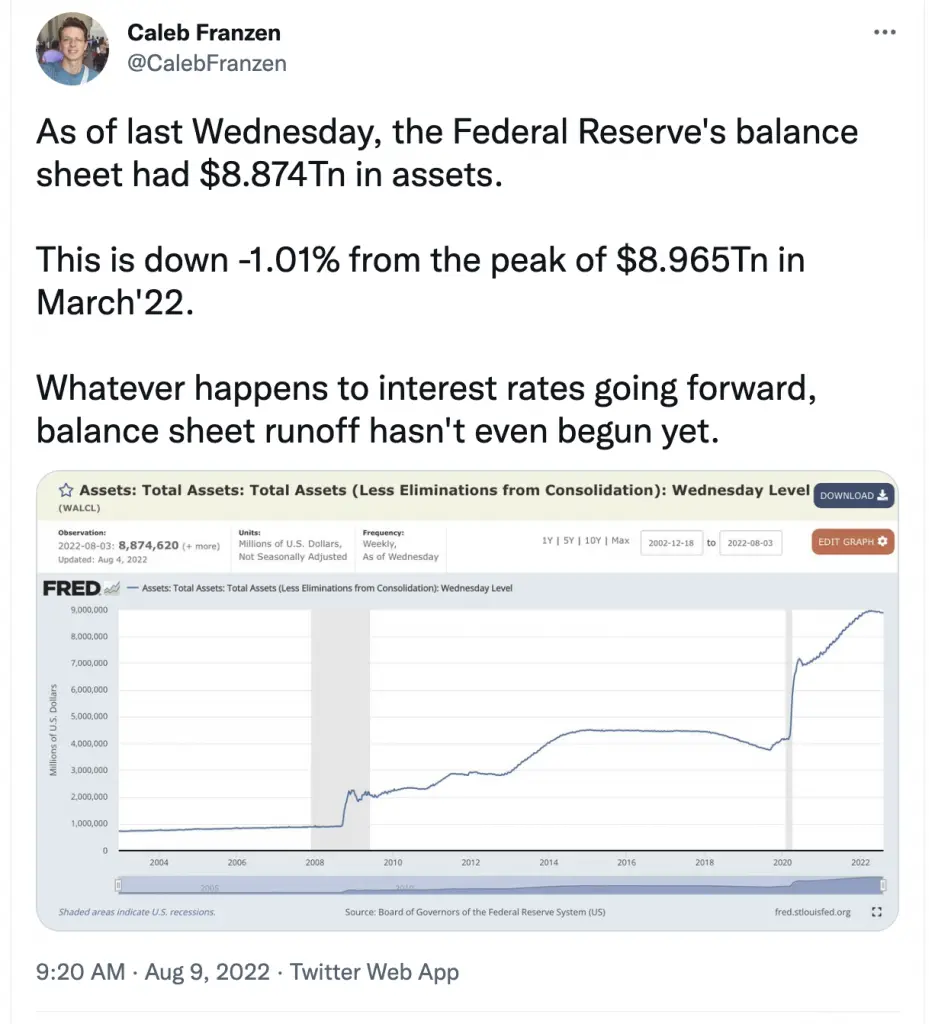Select the 10Y time range
The width and height of the screenshot is (935, 1024).
pos(592,541)
